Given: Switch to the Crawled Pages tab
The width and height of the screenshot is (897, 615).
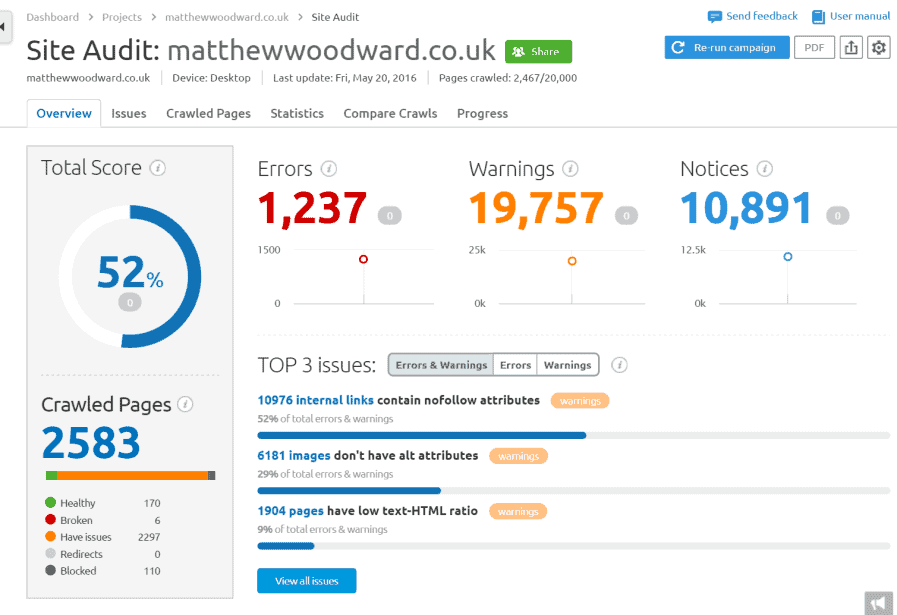Looking at the screenshot, I should tap(208, 113).
